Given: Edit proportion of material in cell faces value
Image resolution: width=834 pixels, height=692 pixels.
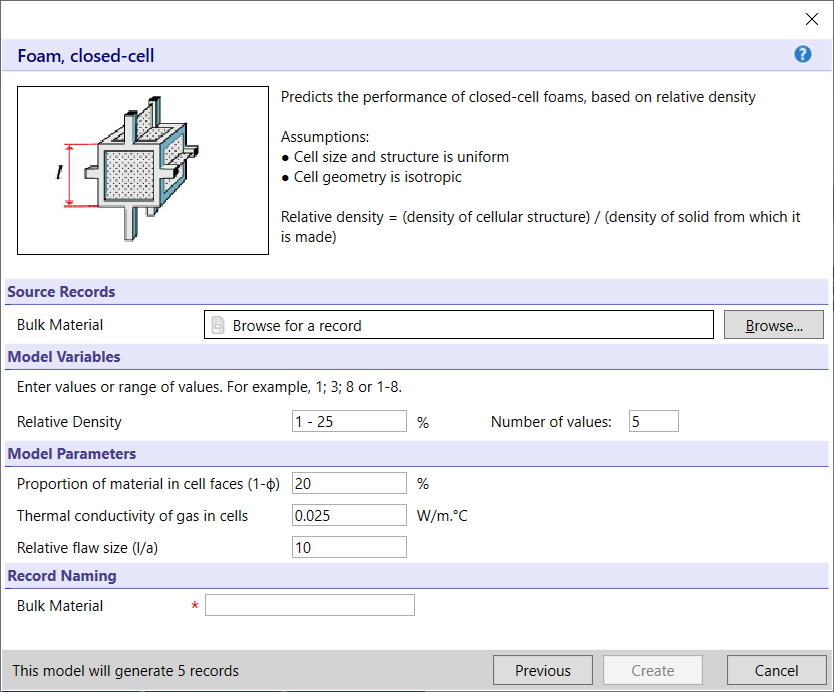Looking at the screenshot, I should click(349, 484).
